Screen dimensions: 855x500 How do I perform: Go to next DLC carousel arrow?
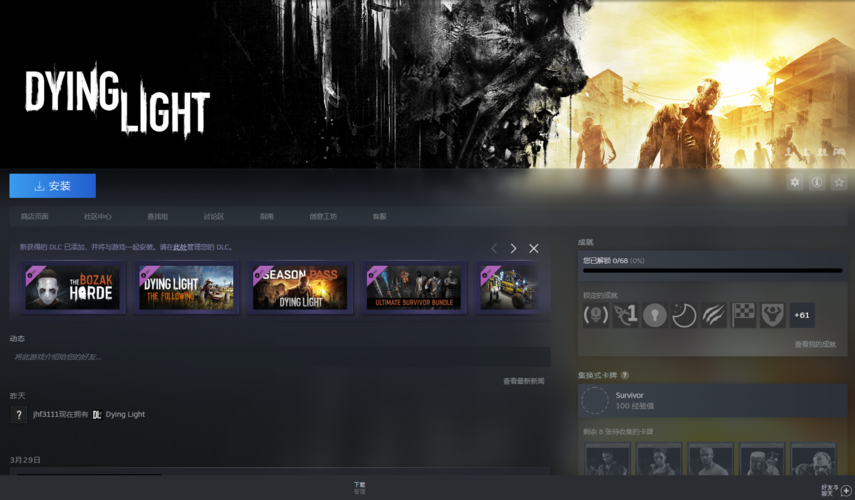click(x=513, y=249)
